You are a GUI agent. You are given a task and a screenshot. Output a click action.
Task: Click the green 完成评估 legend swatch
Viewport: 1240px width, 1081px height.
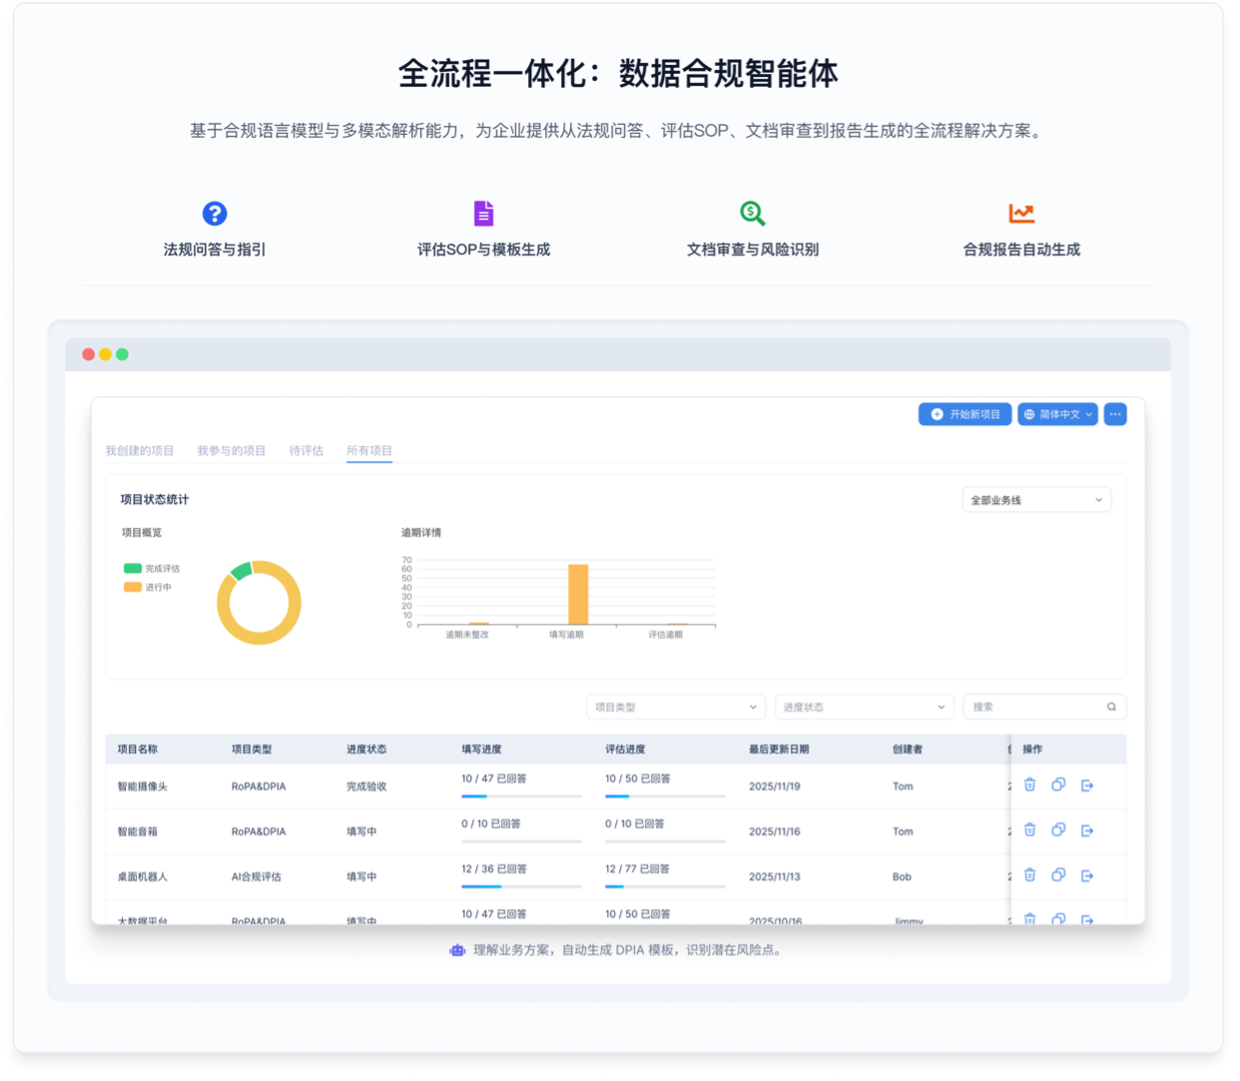coord(132,568)
